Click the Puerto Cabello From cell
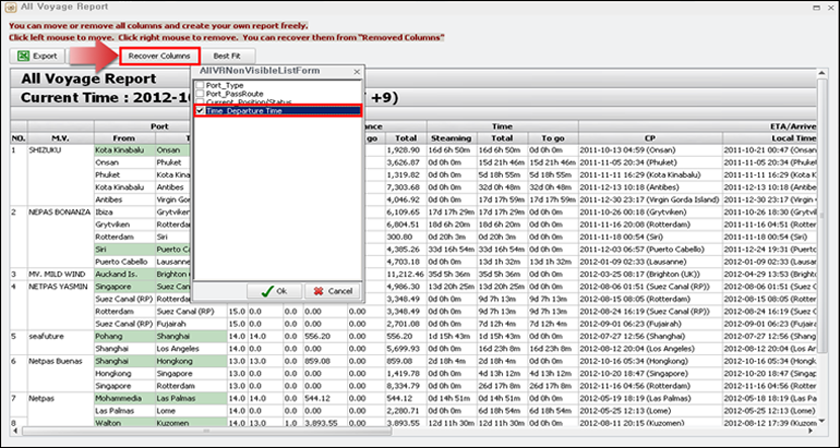840x448 pixels. coord(124,262)
